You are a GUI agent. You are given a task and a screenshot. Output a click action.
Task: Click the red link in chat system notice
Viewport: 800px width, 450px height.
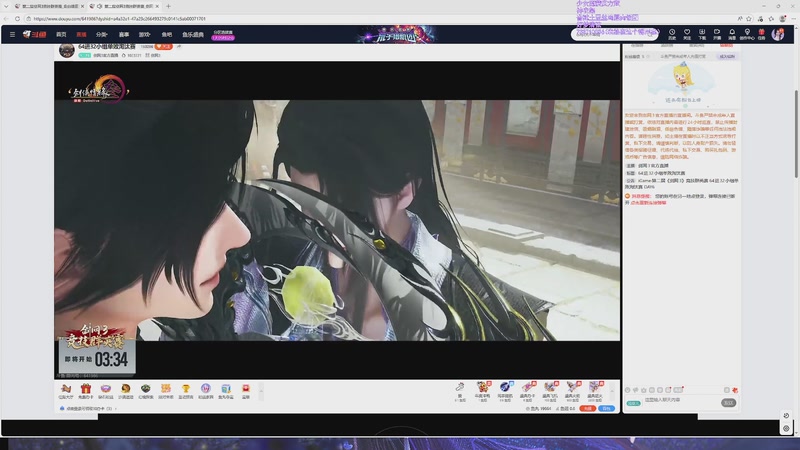tap(648, 203)
